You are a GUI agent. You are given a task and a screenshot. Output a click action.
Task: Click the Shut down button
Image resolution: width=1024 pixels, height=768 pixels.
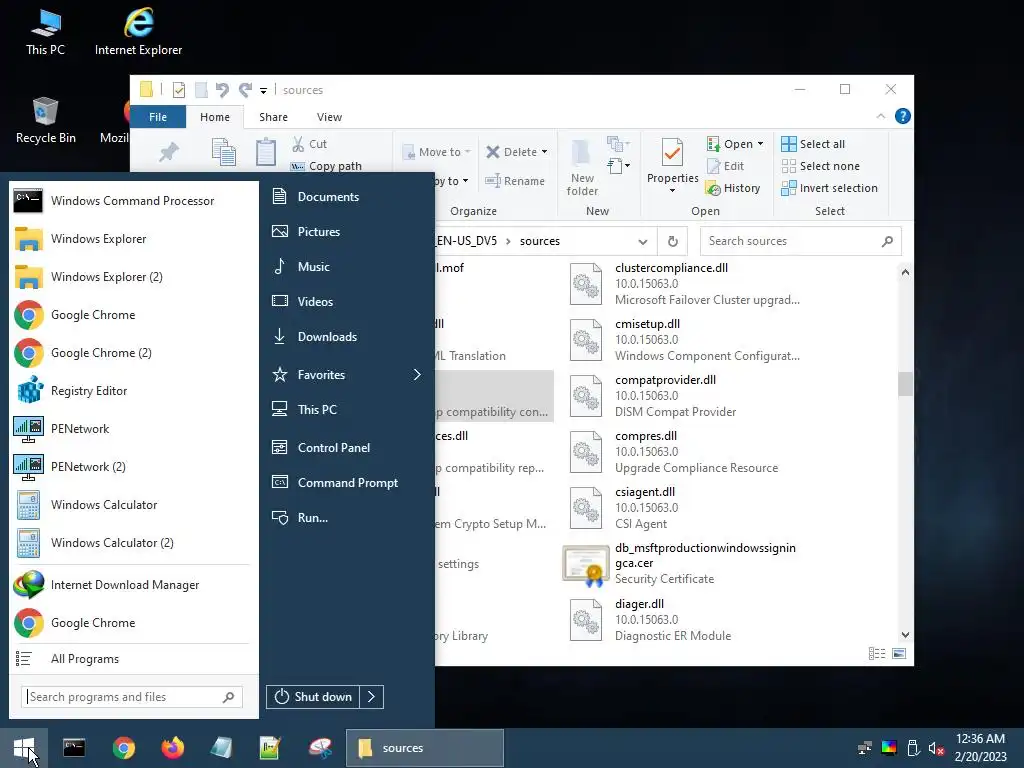pyautogui.click(x=313, y=697)
